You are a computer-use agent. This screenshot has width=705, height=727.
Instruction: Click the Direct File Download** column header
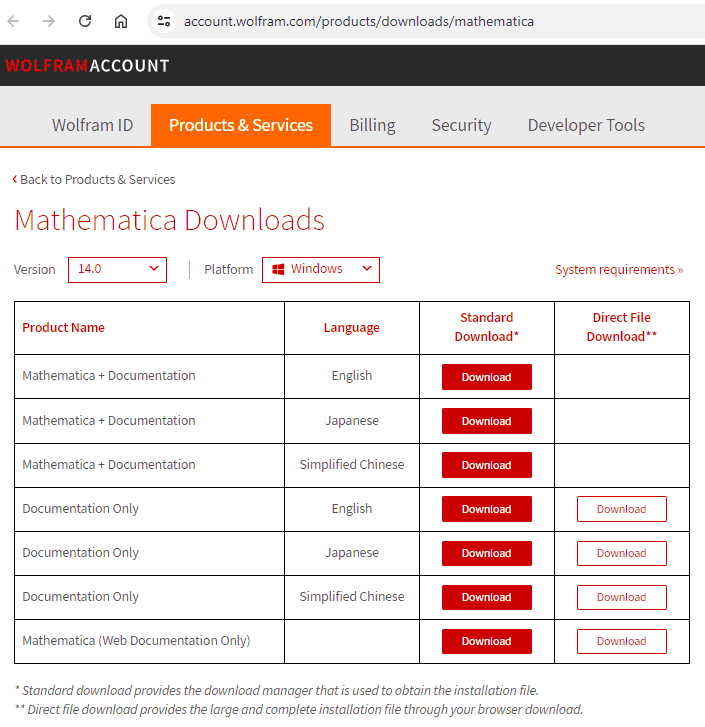point(622,327)
